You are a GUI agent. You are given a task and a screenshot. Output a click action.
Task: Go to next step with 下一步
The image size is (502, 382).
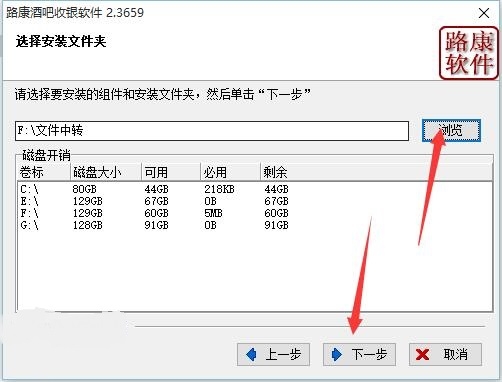pos(359,354)
